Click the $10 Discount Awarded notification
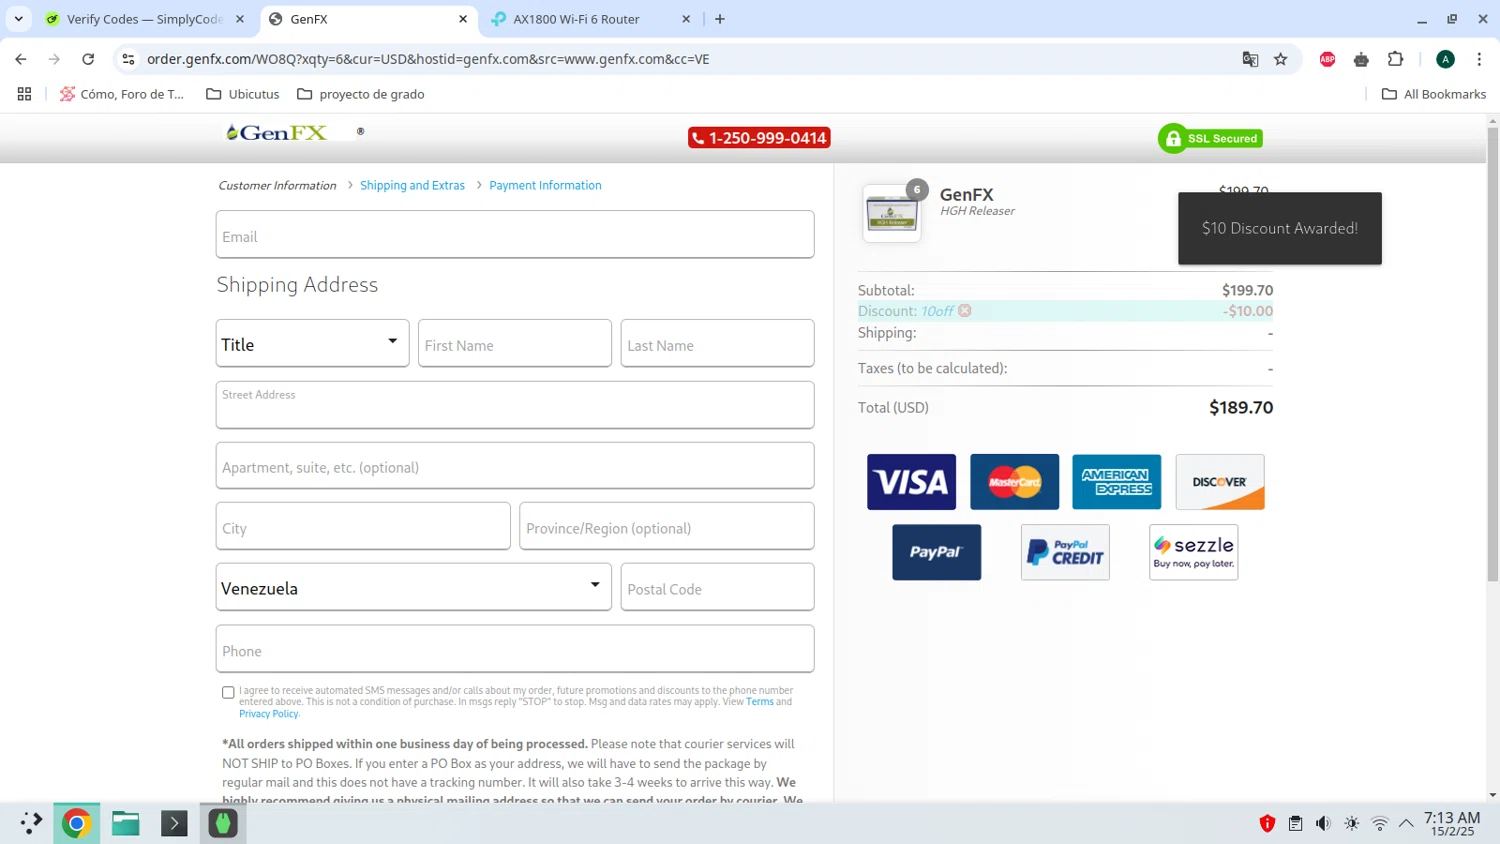Viewport: 1500px width, 844px height. pyautogui.click(x=1280, y=228)
